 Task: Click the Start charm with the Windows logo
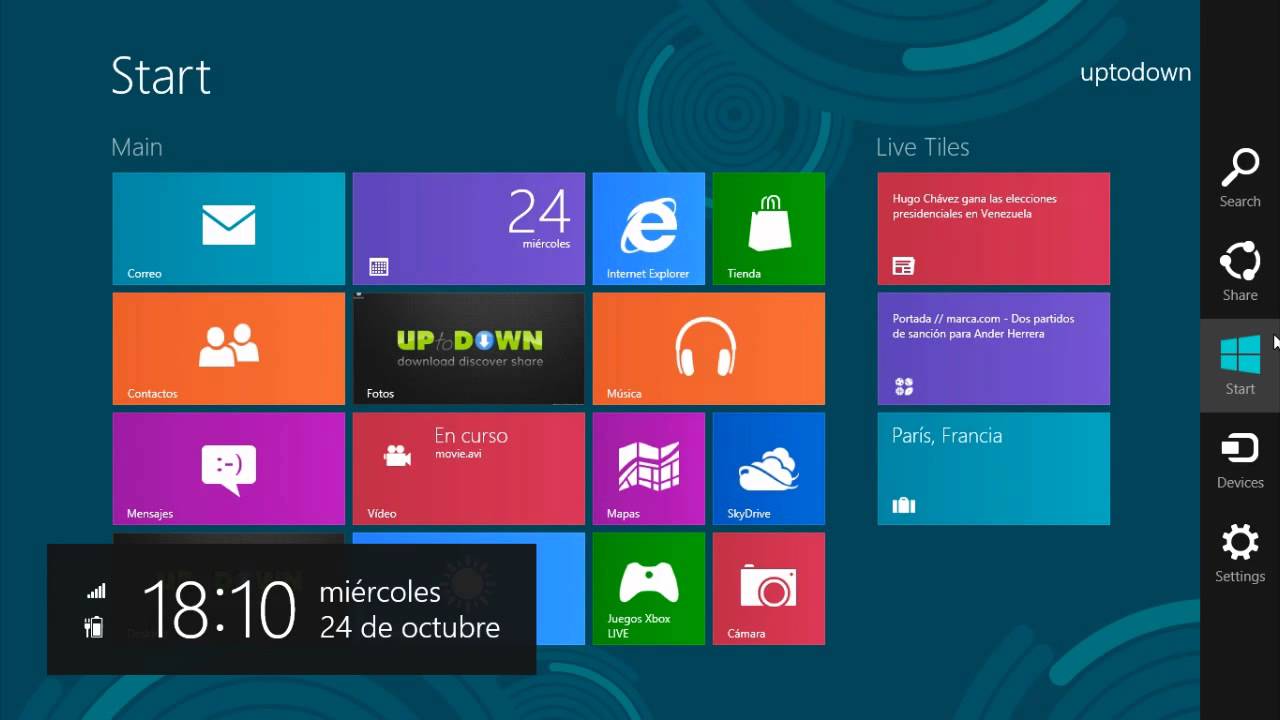(1240, 365)
